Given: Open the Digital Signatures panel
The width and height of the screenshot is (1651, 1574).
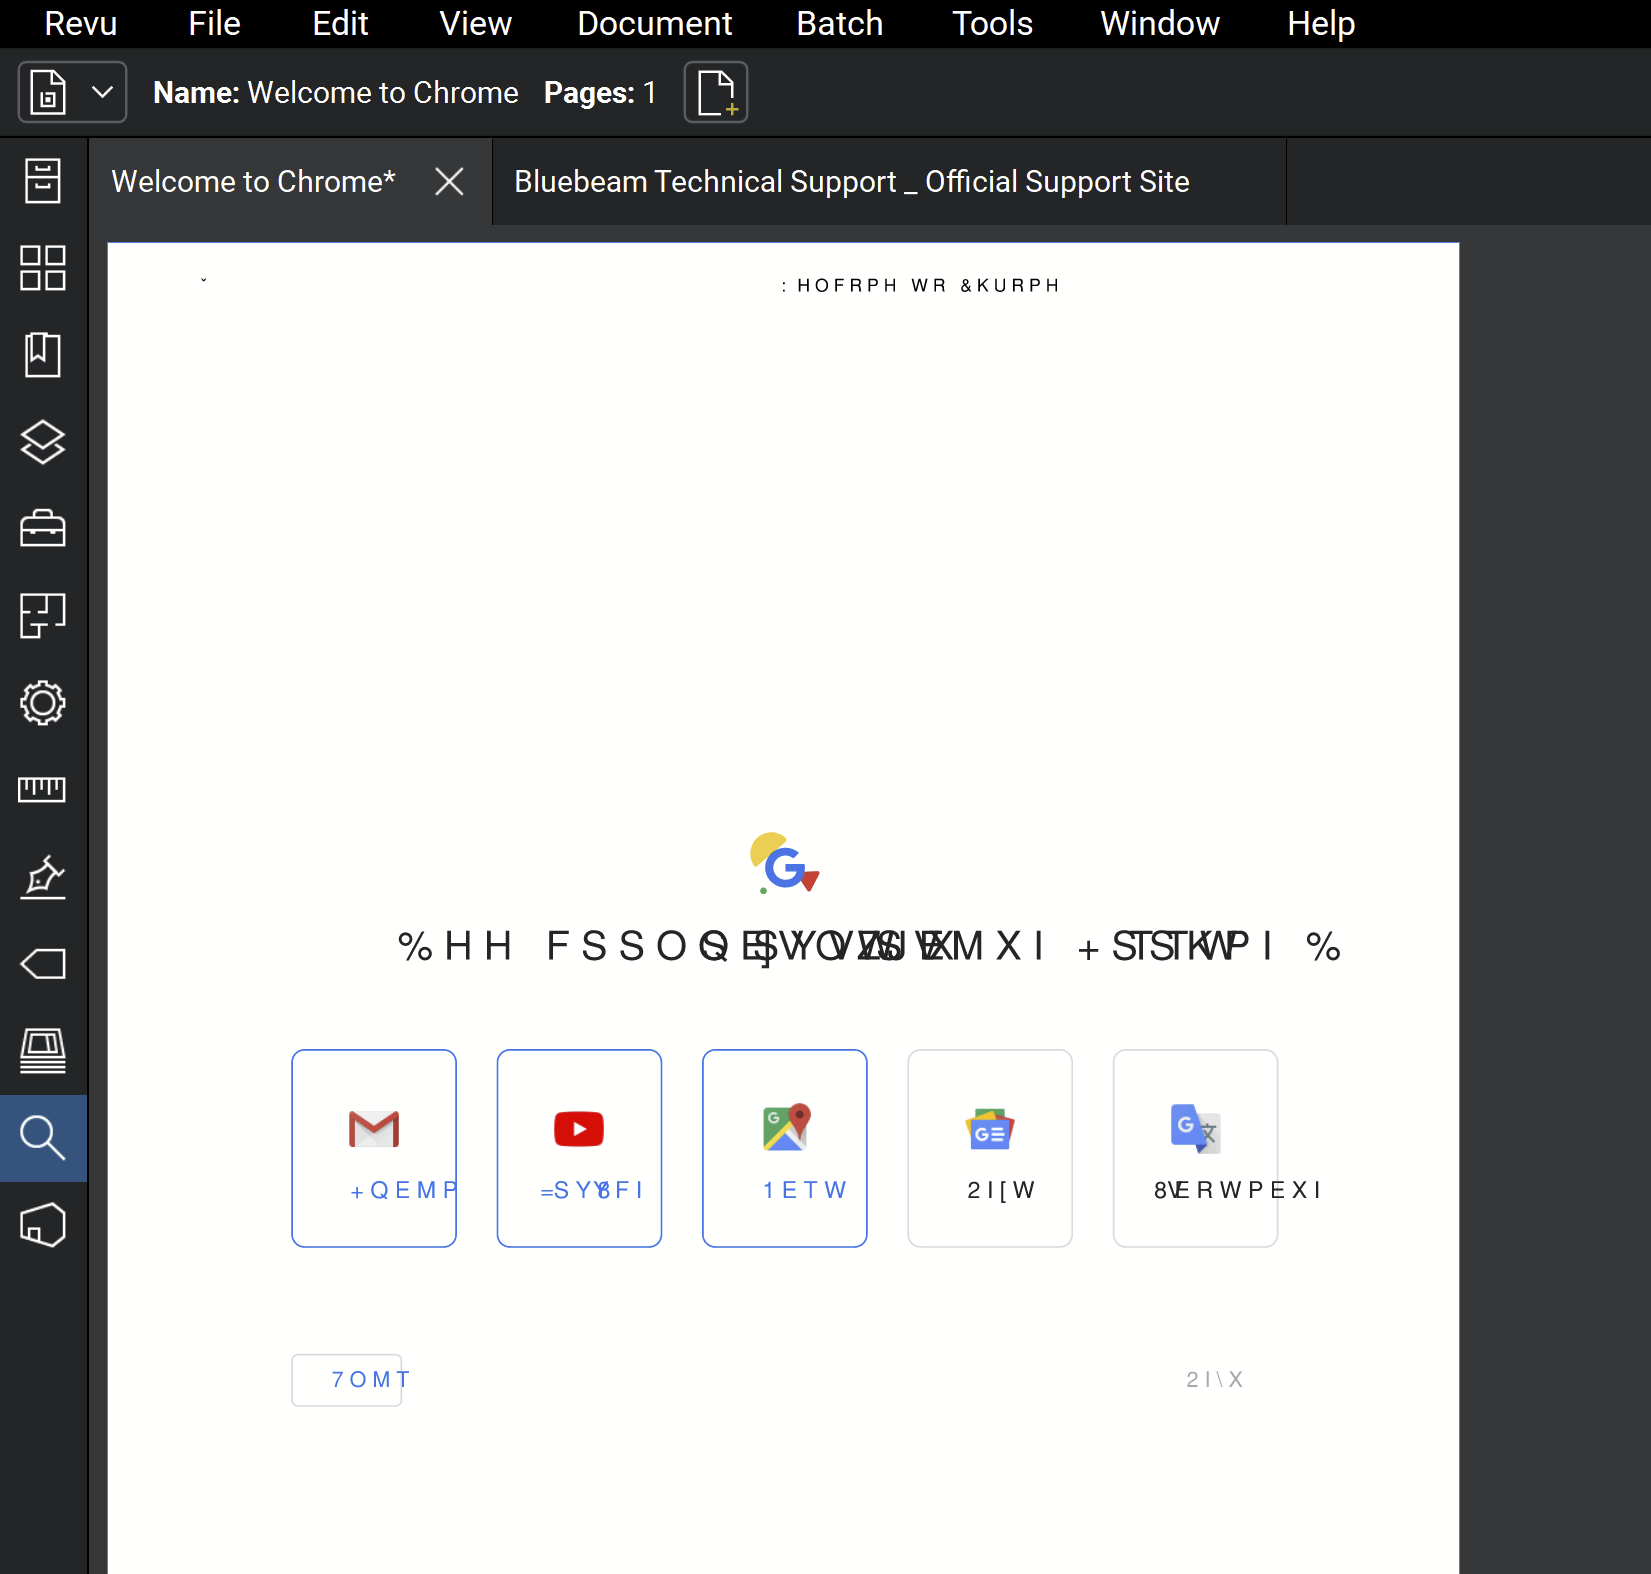Looking at the screenshot, I should [x=43, y=878].
